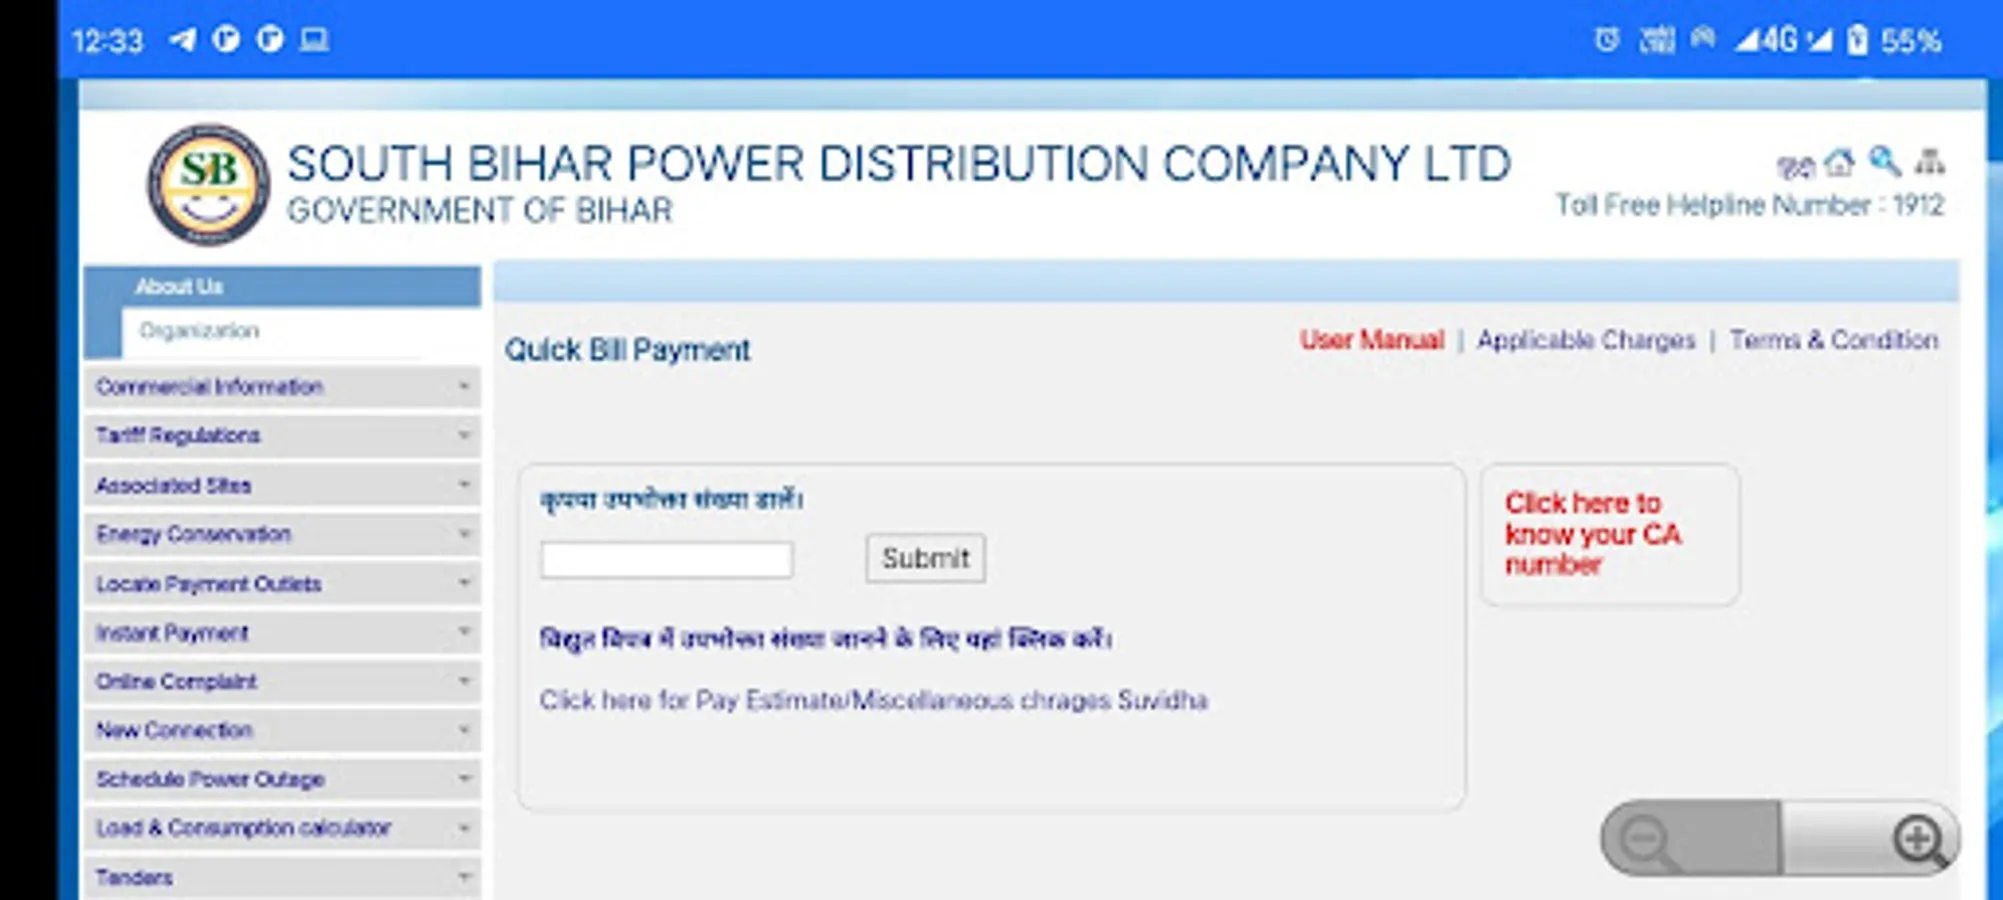The width and height of the screenshot is (2003, 900).
Task: Open the Tenders menu item
Action: coord(282,877)
